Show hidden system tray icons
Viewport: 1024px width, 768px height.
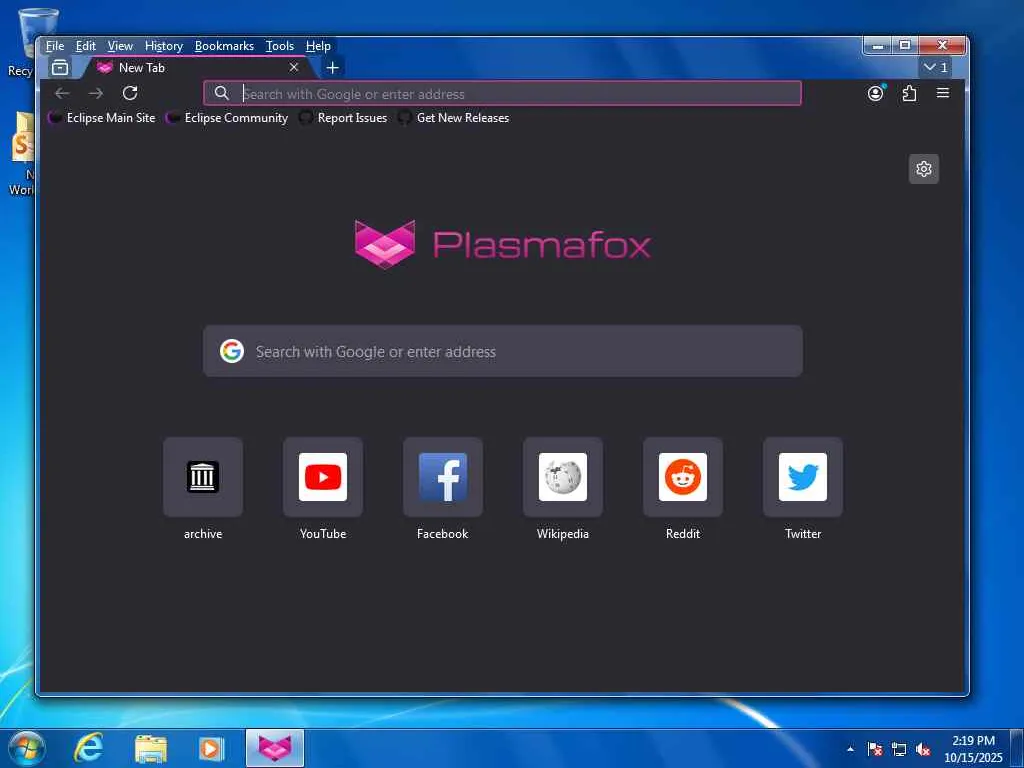pyautogui.click(x=850, y=749)
